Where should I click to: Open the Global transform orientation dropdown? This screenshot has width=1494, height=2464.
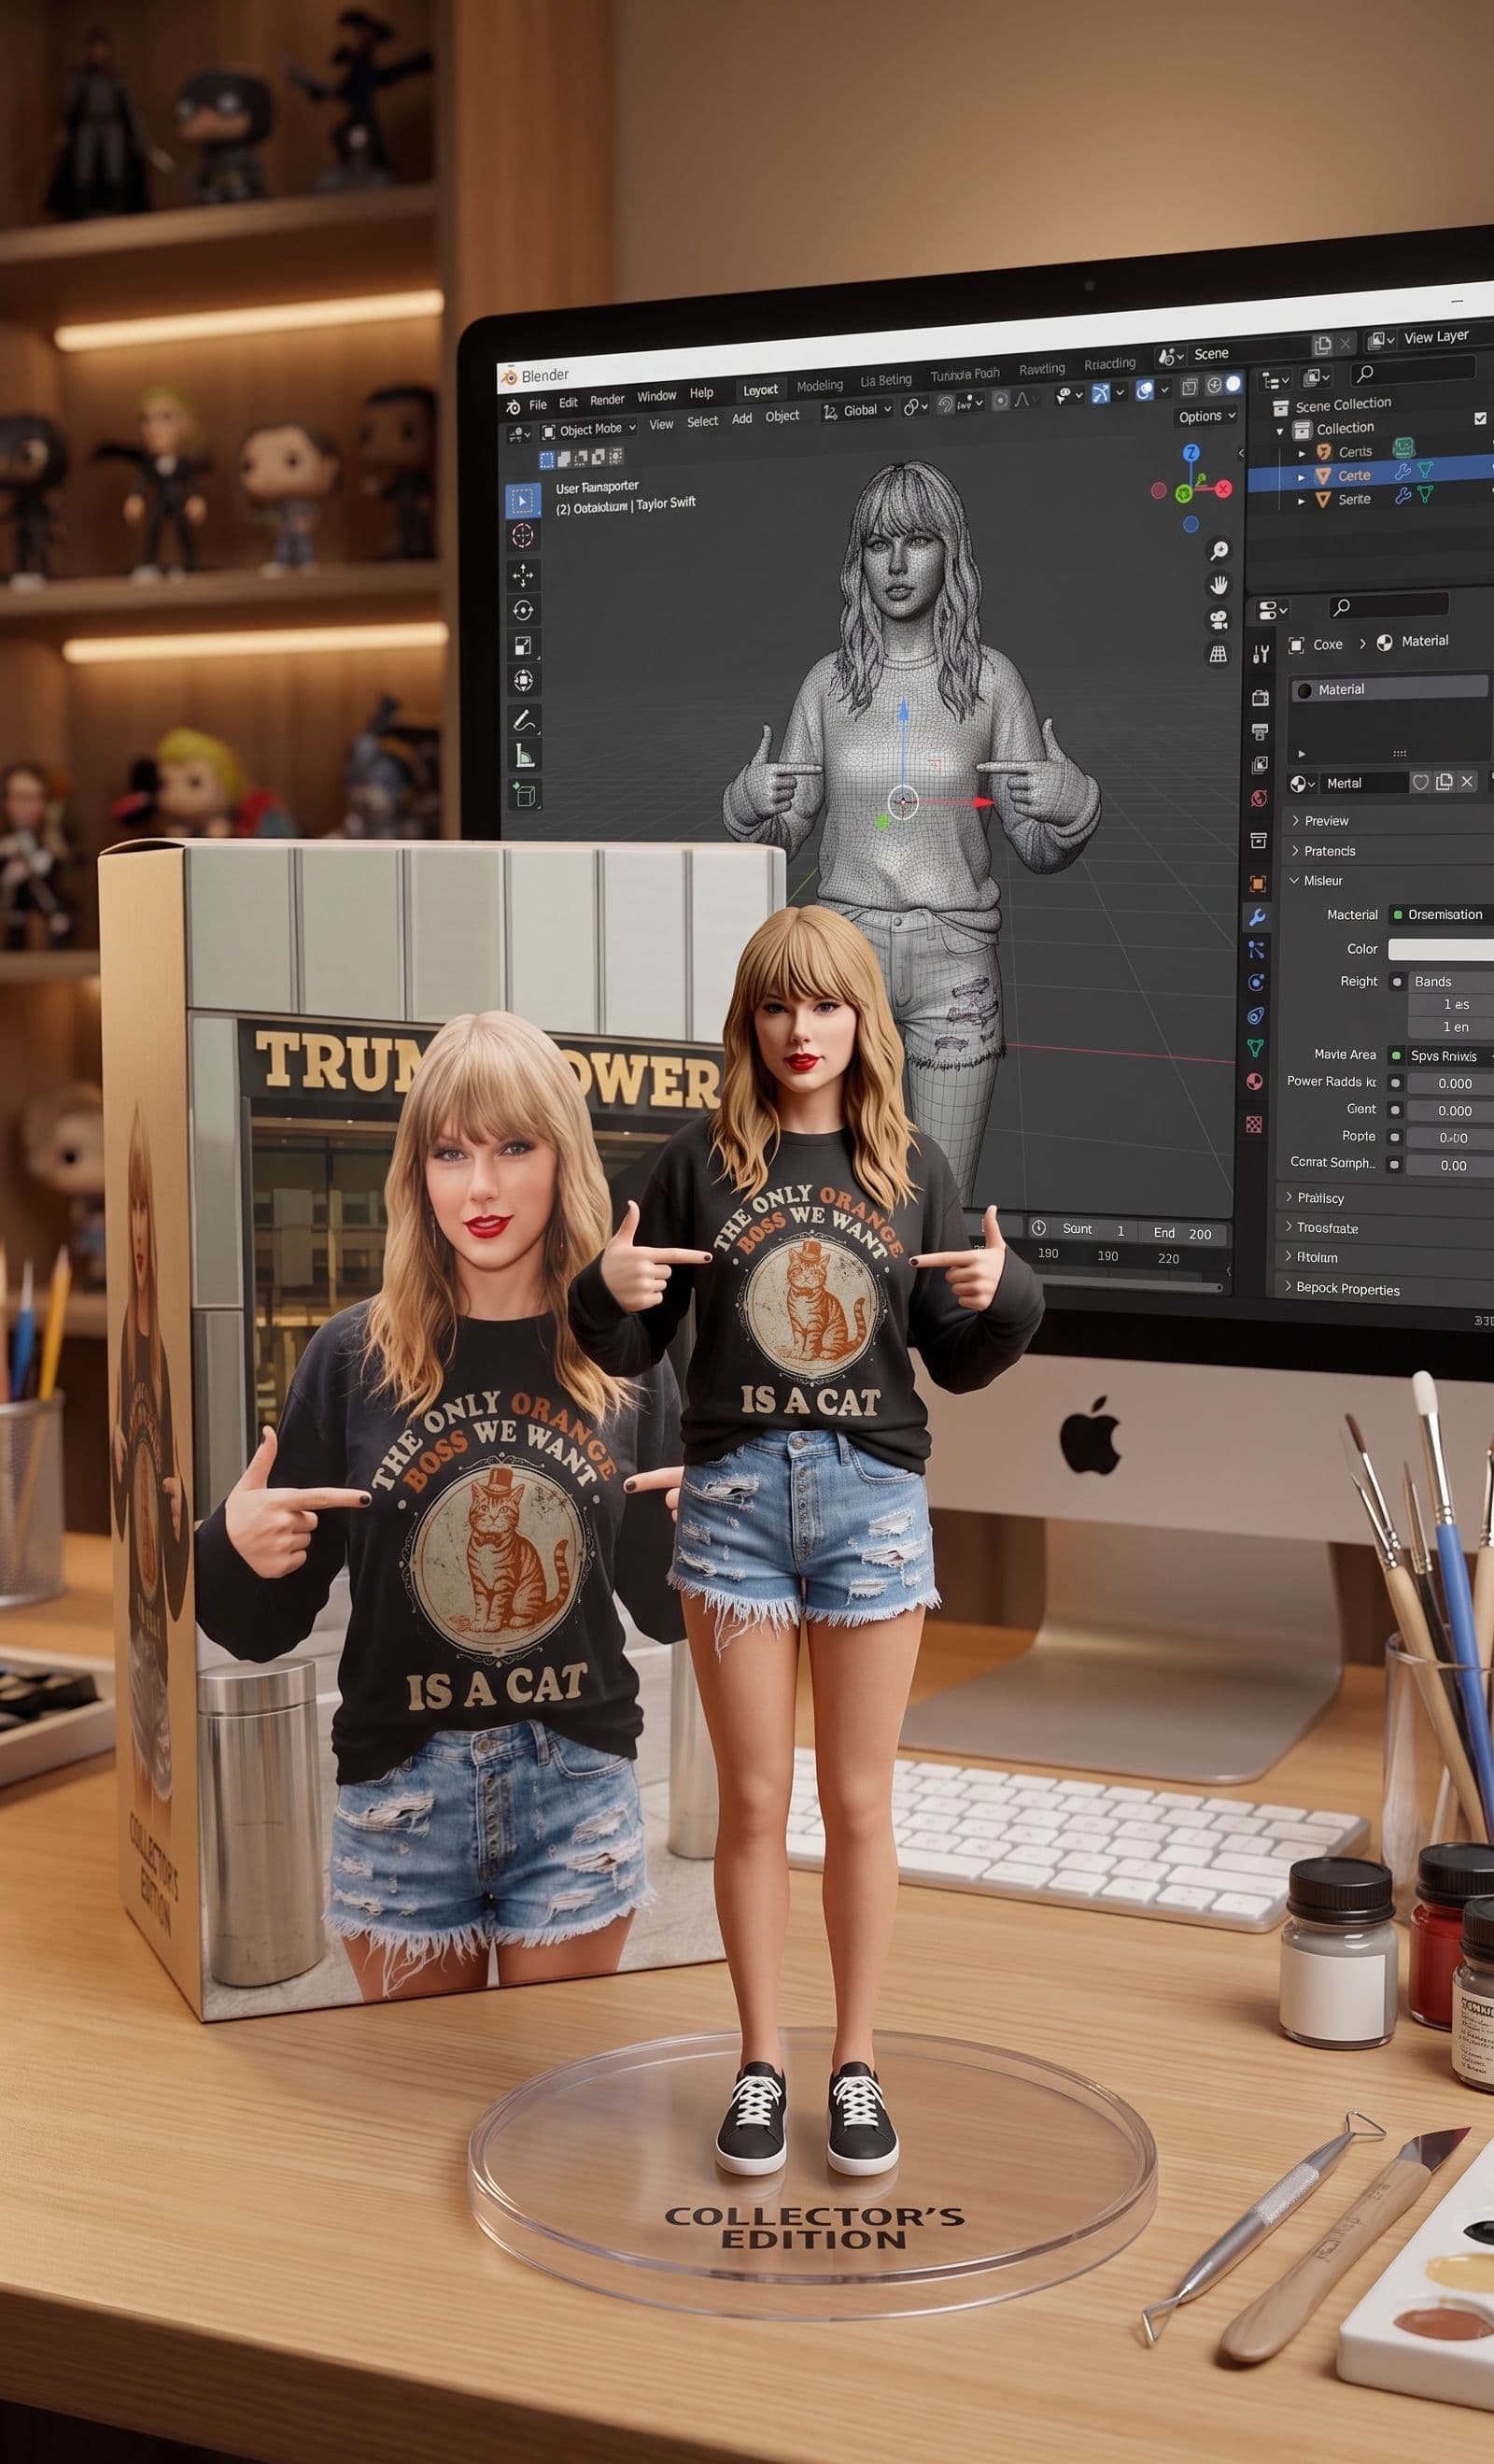pyautogui.click(x=857, y=410)
